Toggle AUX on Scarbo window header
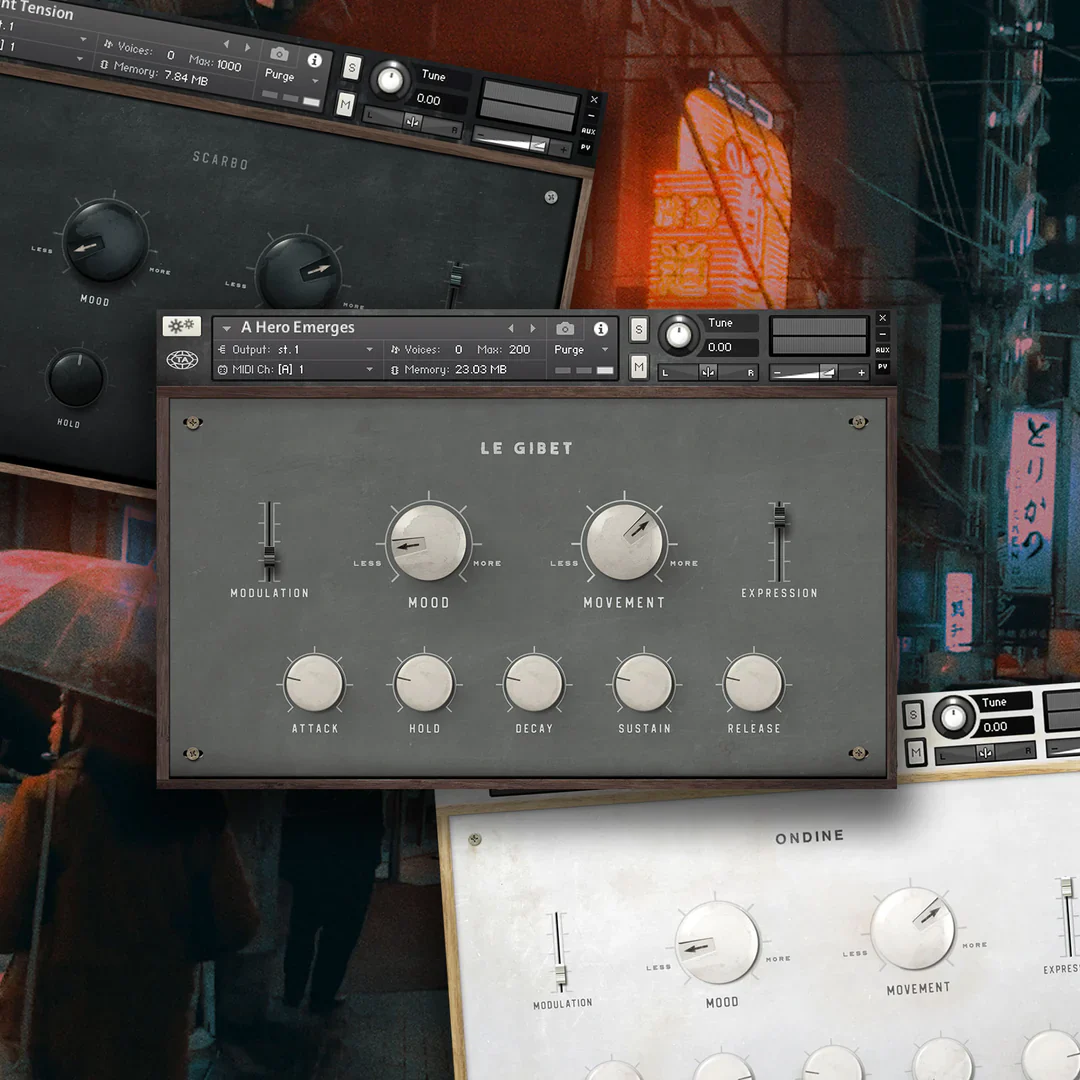Screen dimensions: 1080x1080 pyautogui.click(x=588, y=131)
